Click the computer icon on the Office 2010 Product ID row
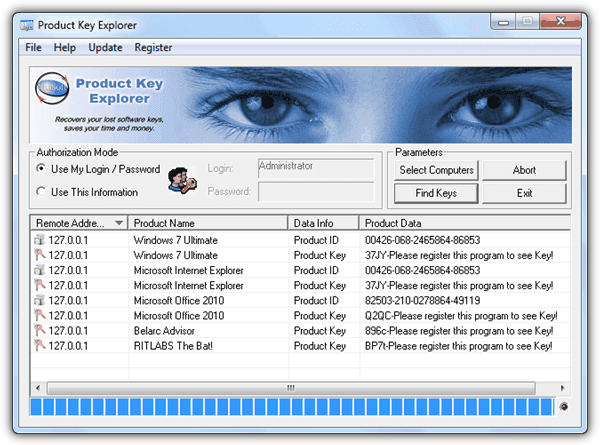The width and height of the screenshot is (600, 445). [39, 300]
